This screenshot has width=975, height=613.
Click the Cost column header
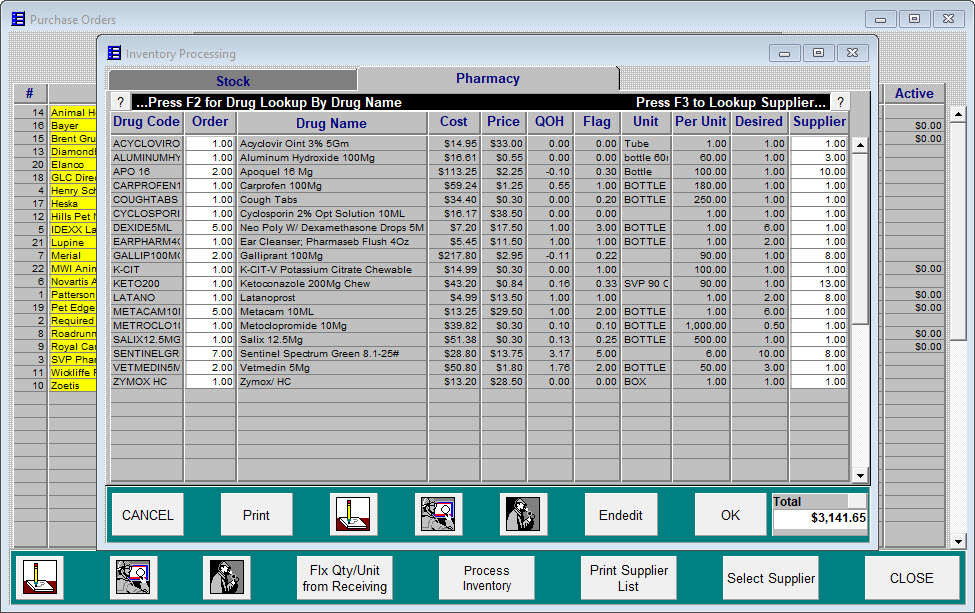454,122
